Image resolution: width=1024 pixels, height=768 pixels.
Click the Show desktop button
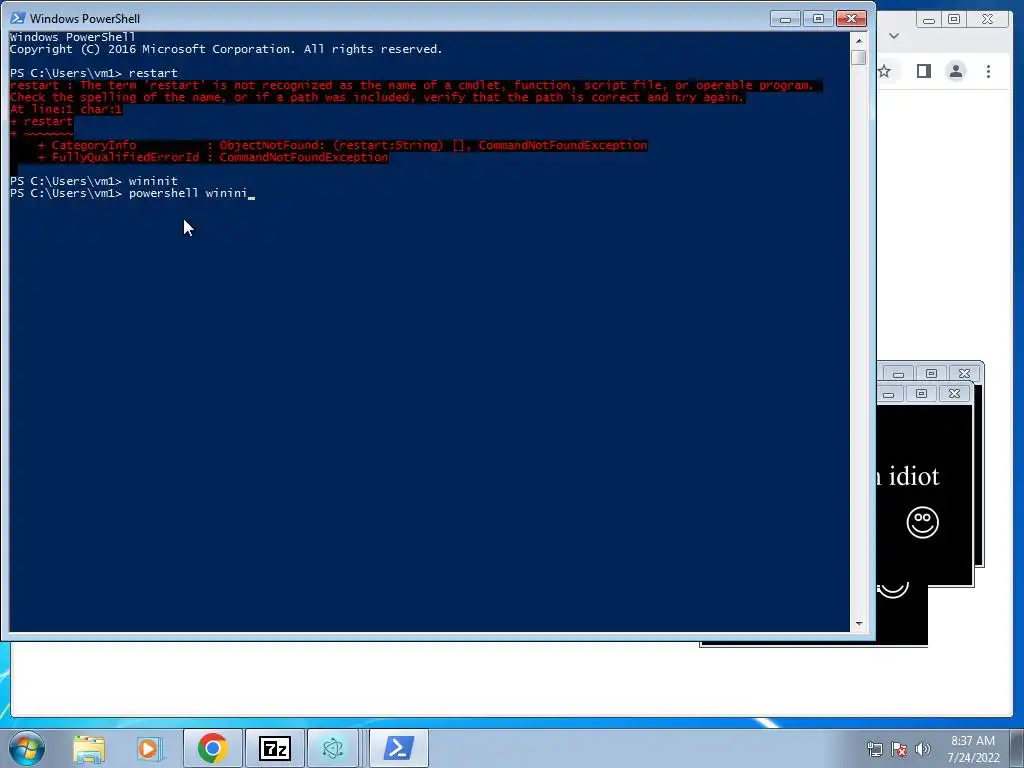[x=1017, y=748]
